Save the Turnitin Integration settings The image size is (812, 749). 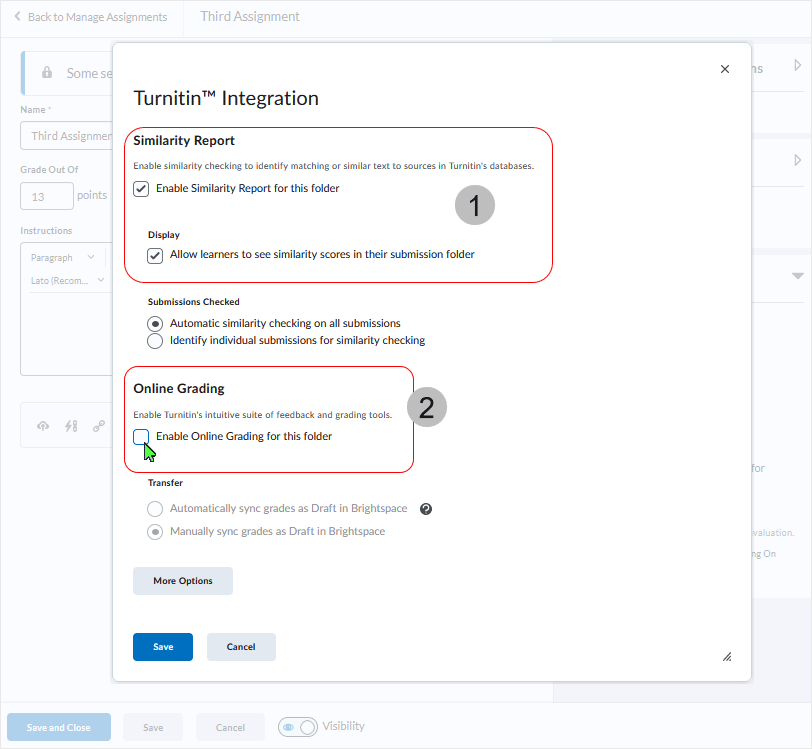point(163,646)
